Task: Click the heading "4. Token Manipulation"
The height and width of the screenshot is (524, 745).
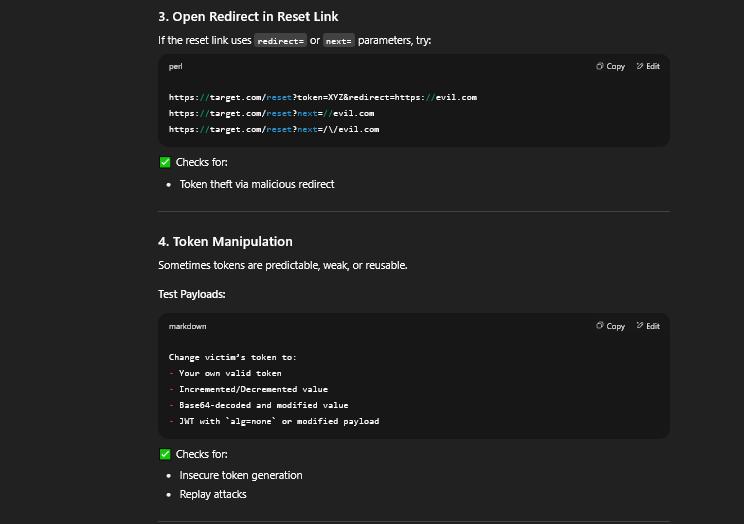Action: pos(225,241)
